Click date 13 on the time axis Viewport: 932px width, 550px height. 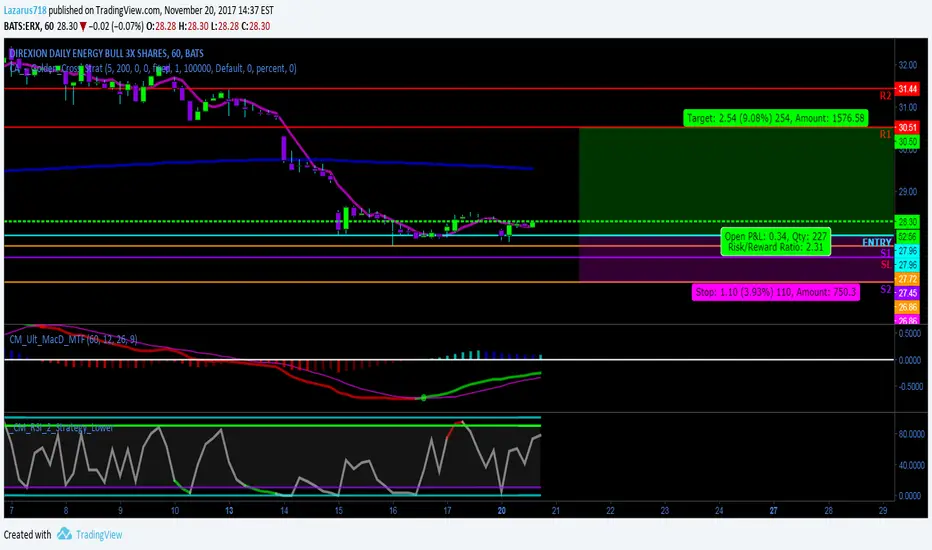pos(229,510)
